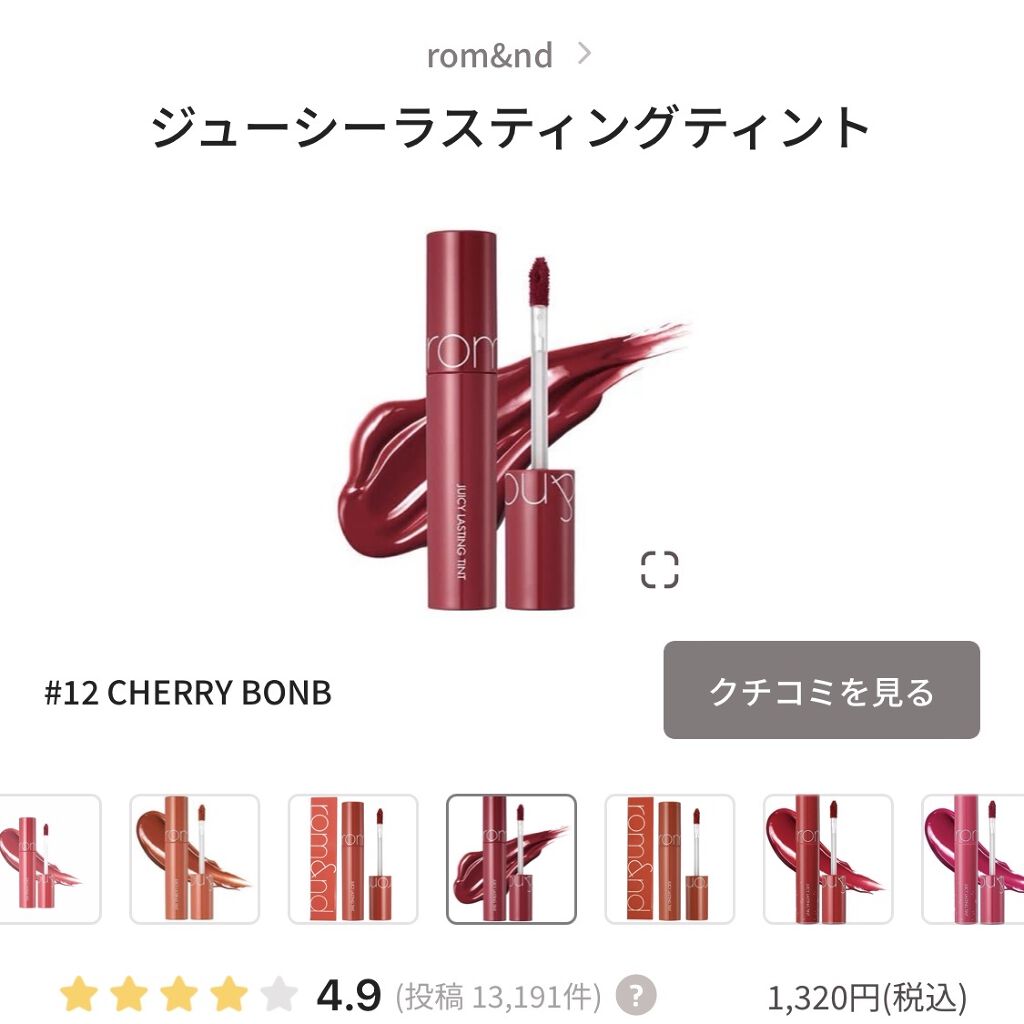Click the ジューシーラスティングティント product title
Image resolution: width=1024 pixels, height=1024 pixels.
pyautogui.click(x=511, y=127)
